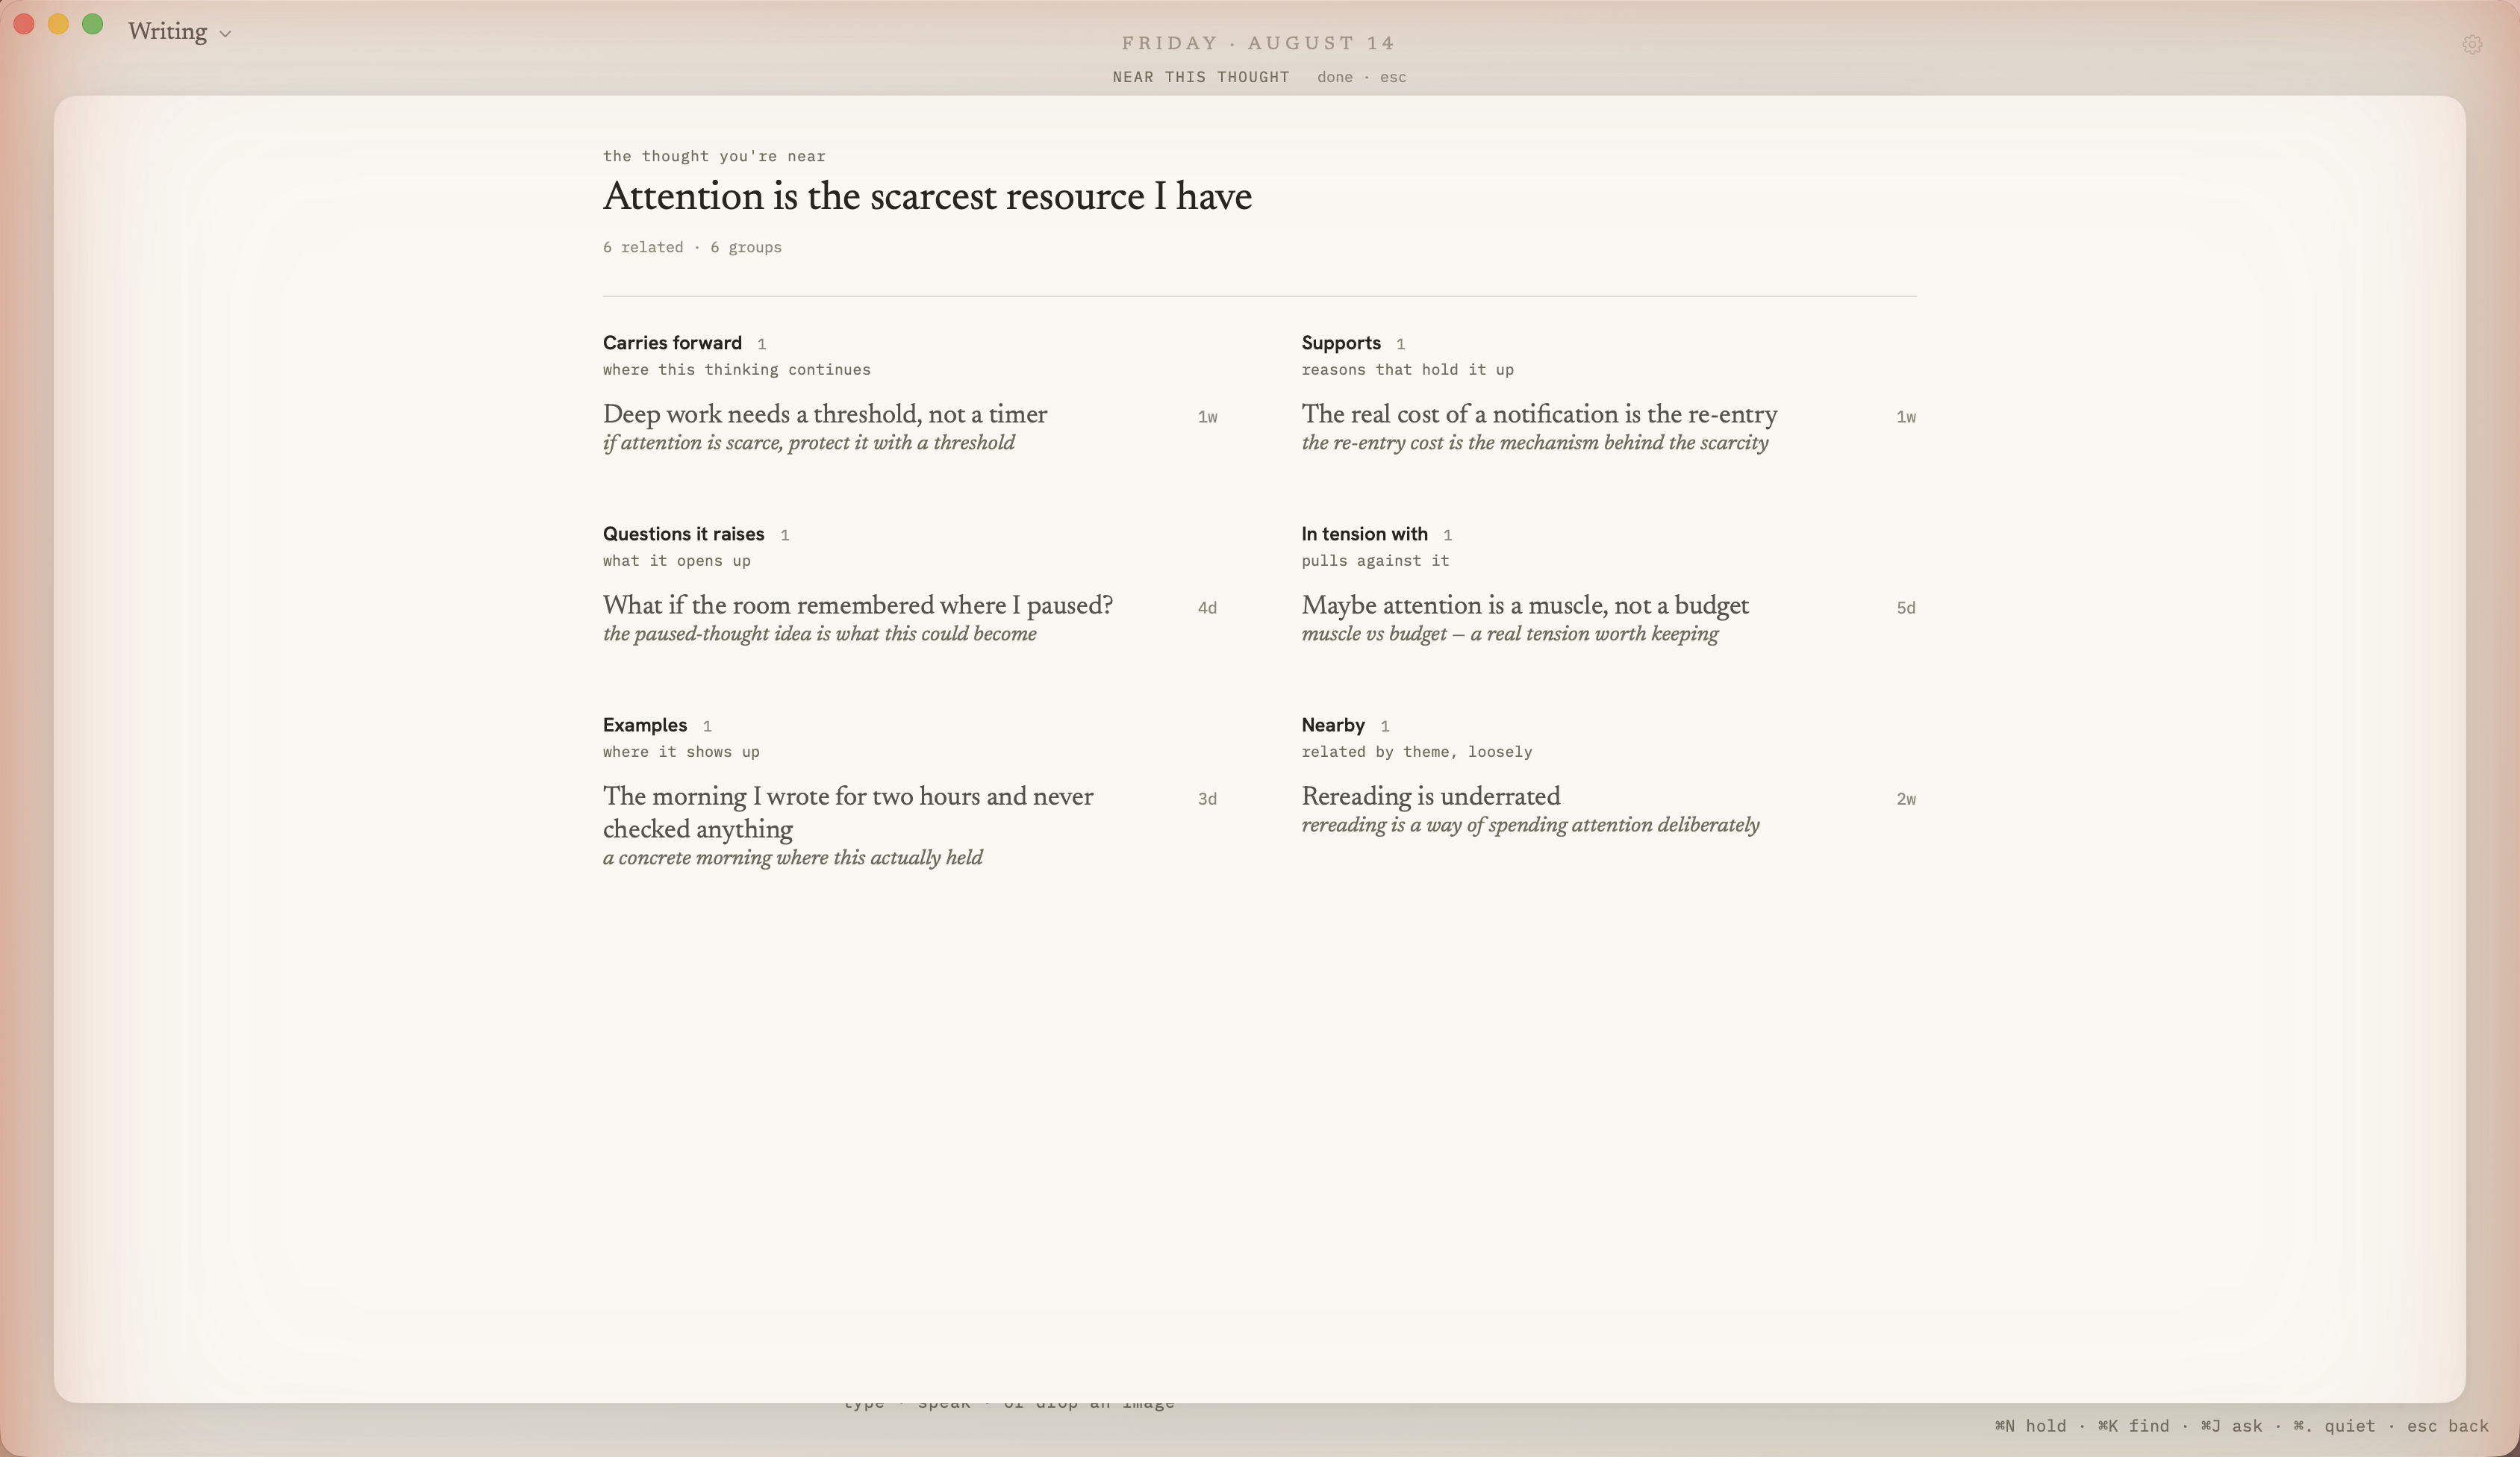The width and height of the screenshot is (2520, 1457).
Task: Click 'where this thinking continues' subtitle
Action: tap(736, 370)
